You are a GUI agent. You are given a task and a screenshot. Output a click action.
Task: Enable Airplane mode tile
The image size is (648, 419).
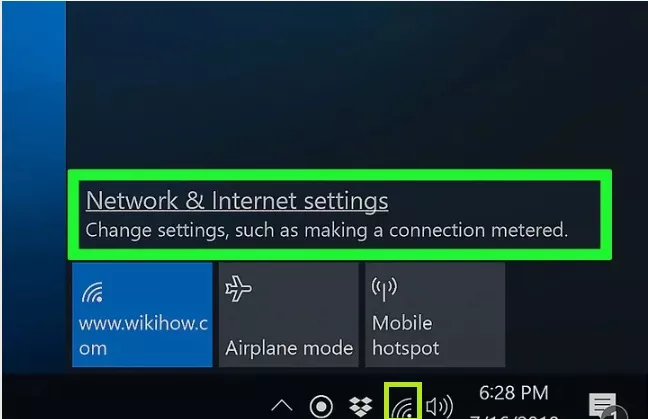click(x=288, y=314)
